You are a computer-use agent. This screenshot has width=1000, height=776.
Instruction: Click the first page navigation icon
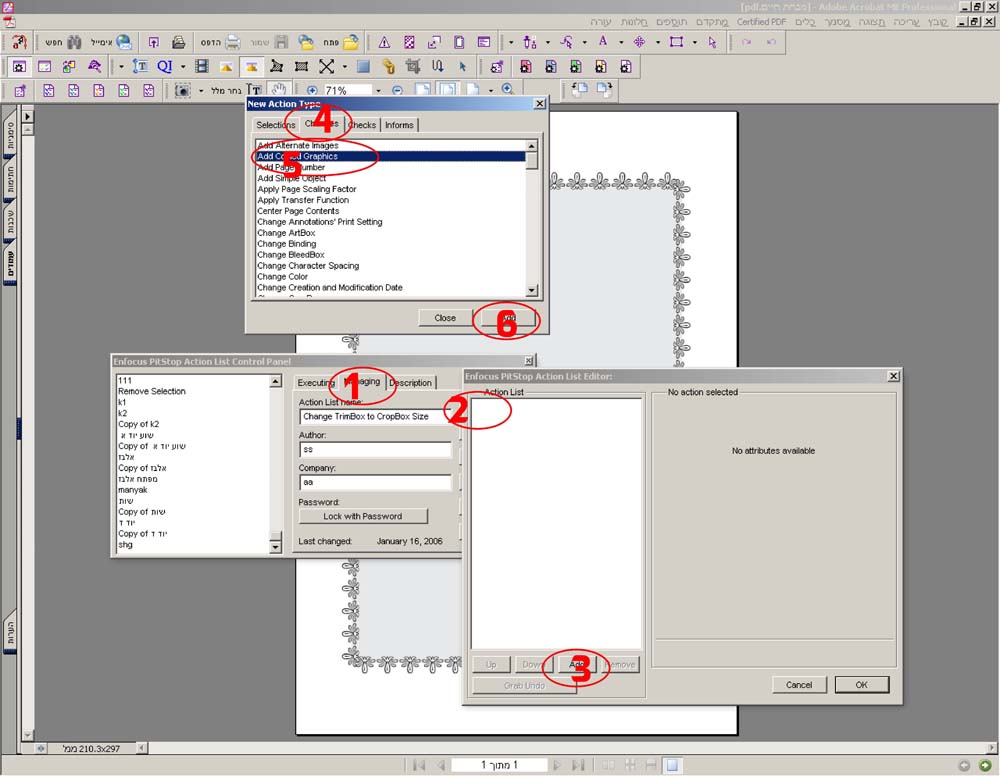point(419,765)
